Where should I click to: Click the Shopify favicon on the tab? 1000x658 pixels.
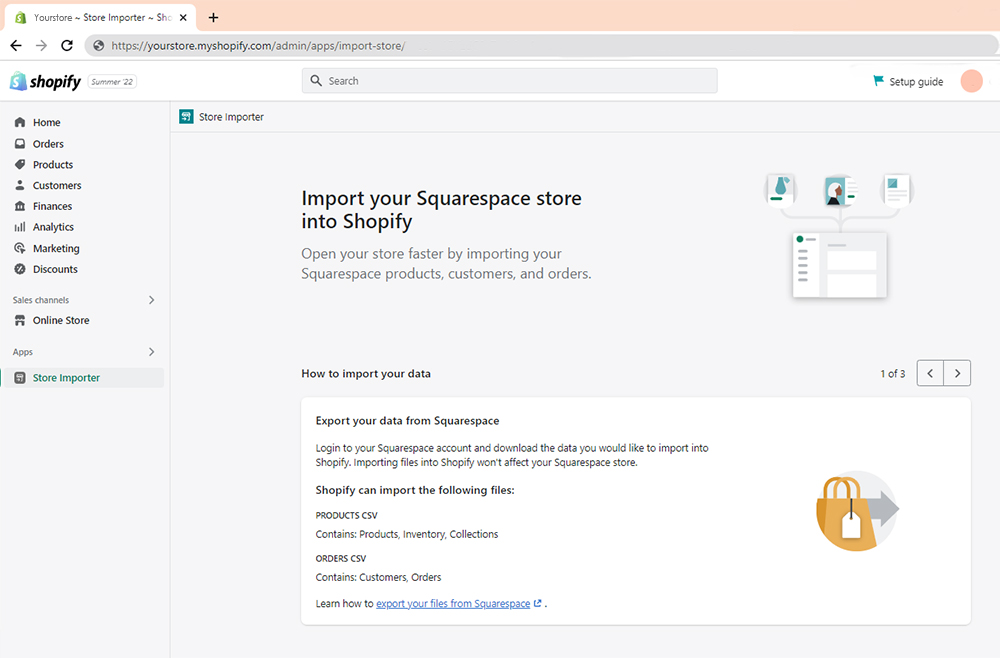point(20,18)
